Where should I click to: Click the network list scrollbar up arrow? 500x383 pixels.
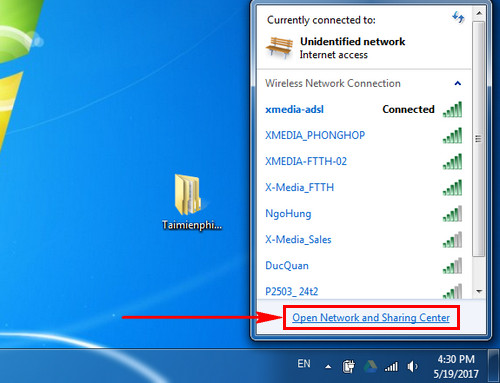pos(479,13)
